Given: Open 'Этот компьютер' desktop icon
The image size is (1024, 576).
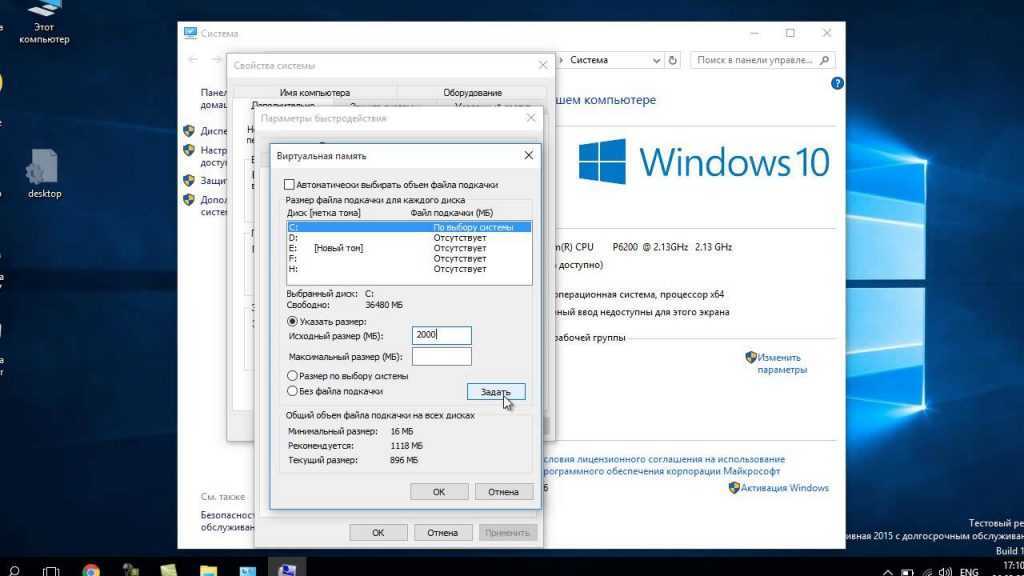Looking at the screenshot, I should [x=44, y=22].
